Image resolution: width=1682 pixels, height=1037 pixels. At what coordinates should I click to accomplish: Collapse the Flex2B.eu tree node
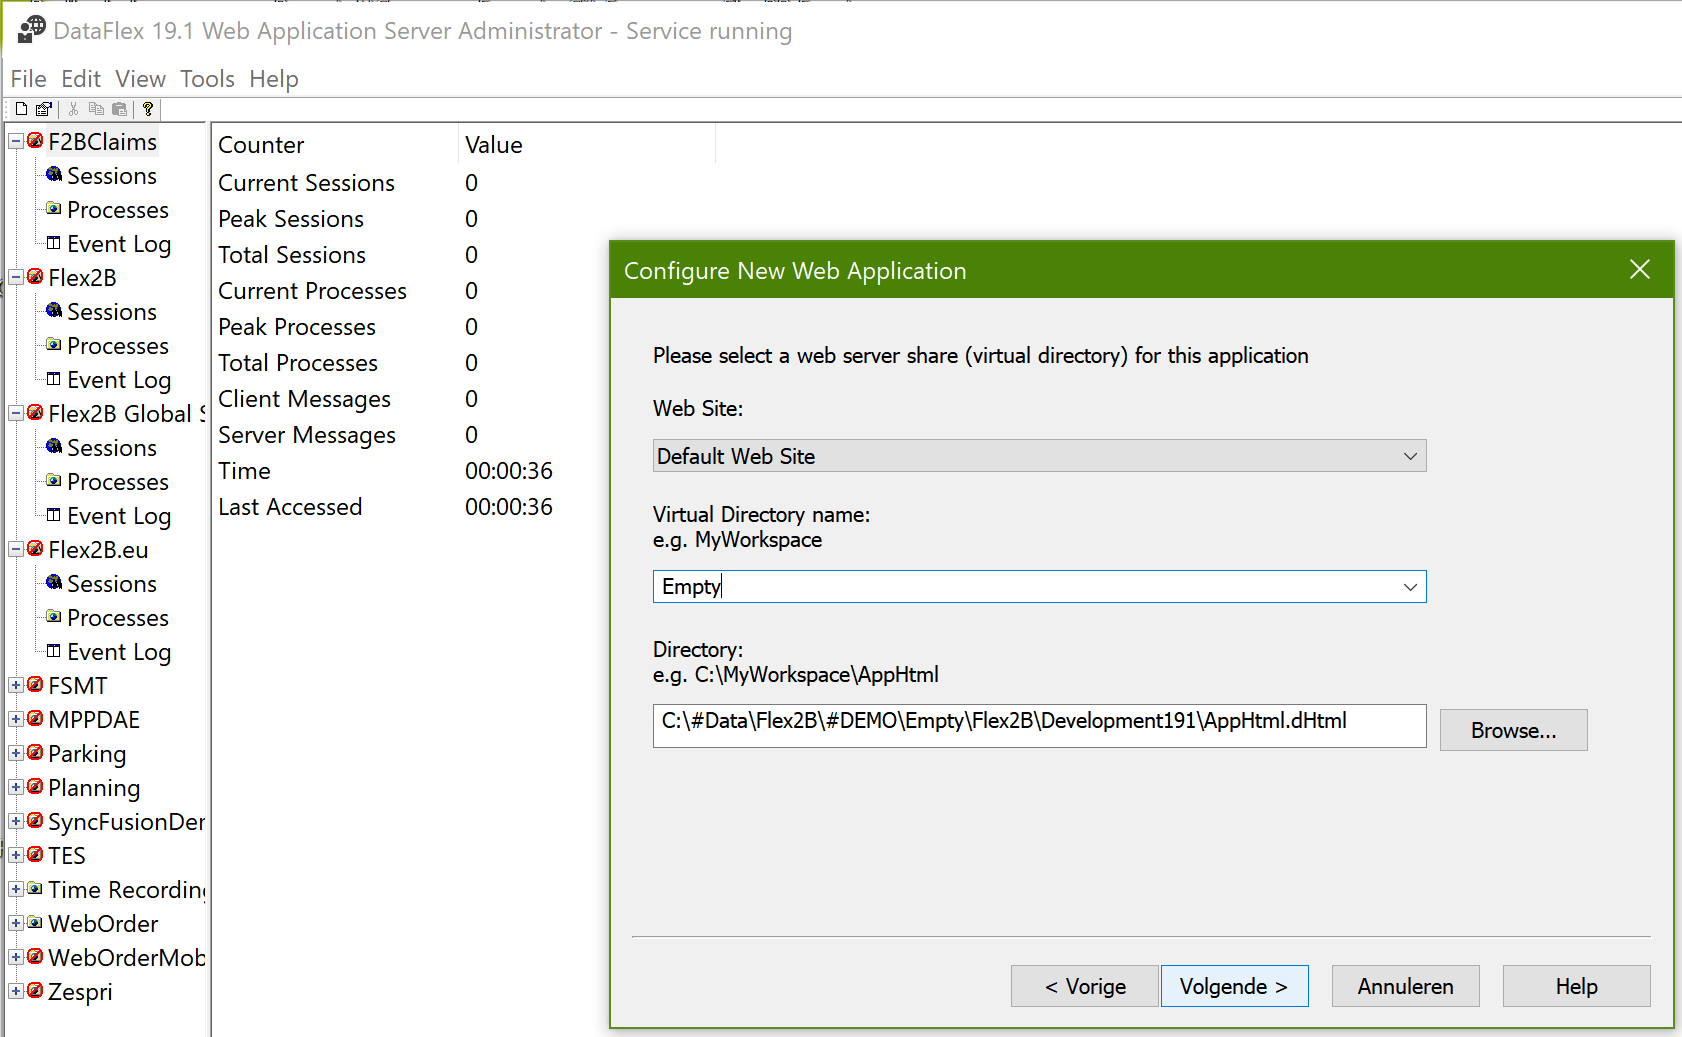(16, 550)
